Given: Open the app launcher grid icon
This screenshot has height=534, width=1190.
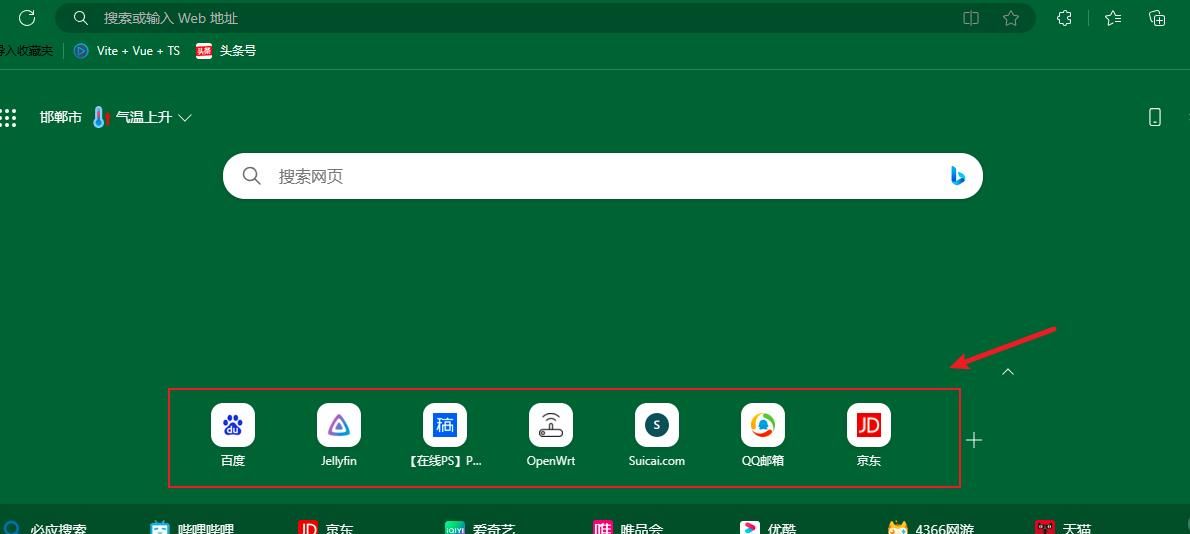Looking at the screenshot, I should click(8, 118).
